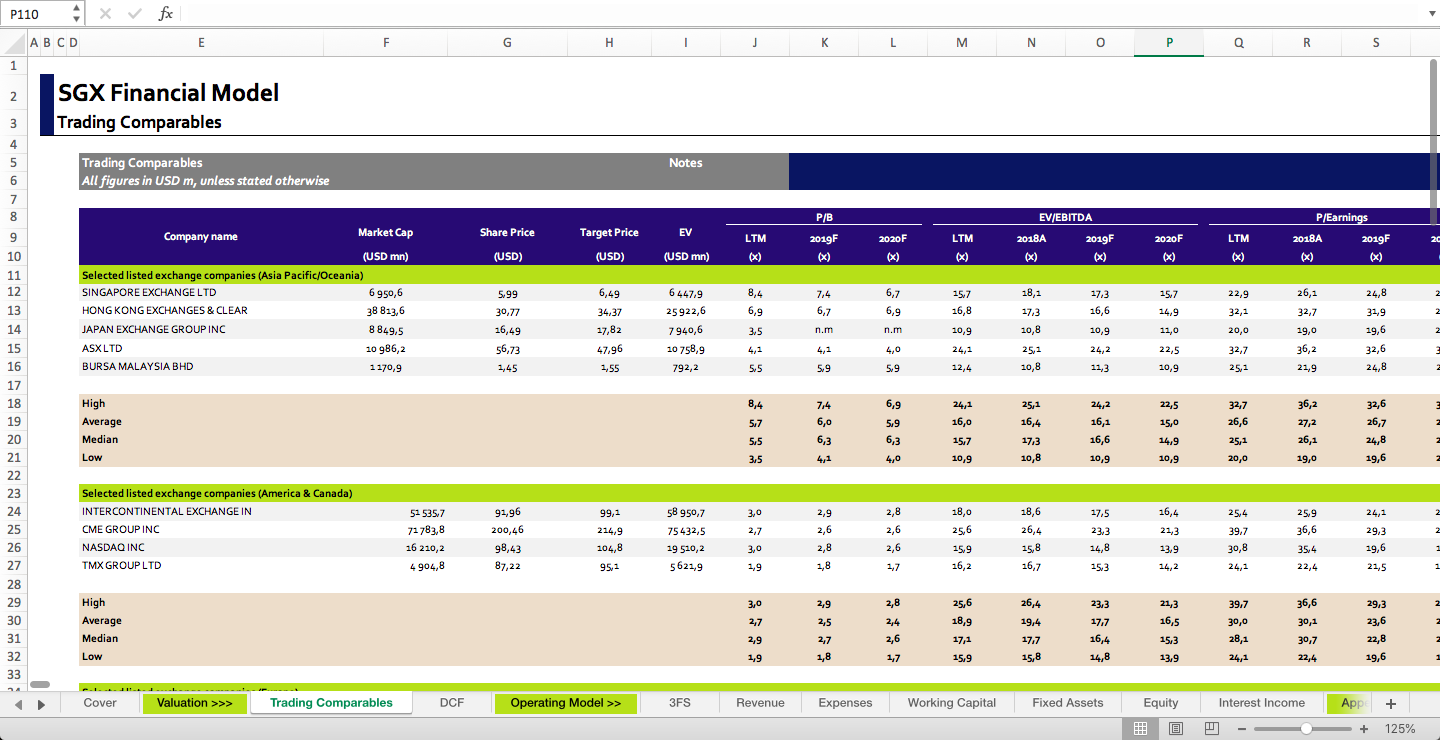Viewport: 1440px width, 740px height.
Task: Open the Name Box dropdown stepper arrows
Action: coord(77,14)
